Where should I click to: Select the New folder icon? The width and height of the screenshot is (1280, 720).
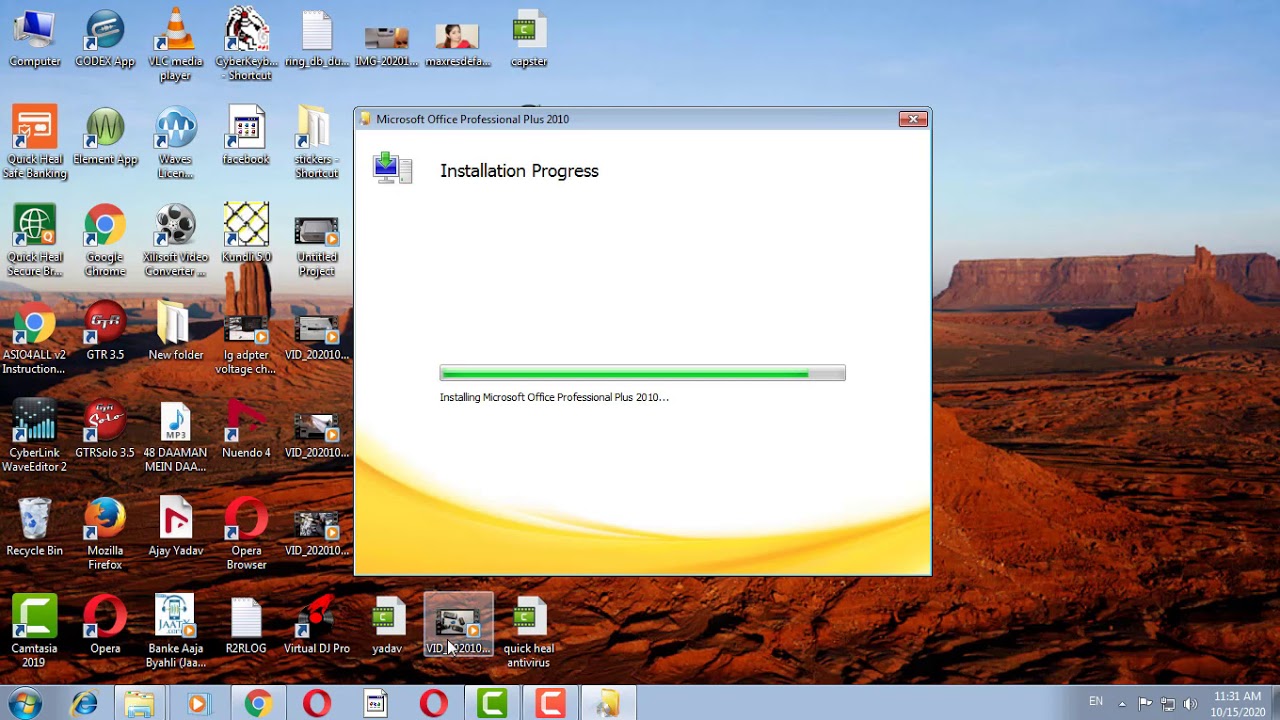(175, 332)
